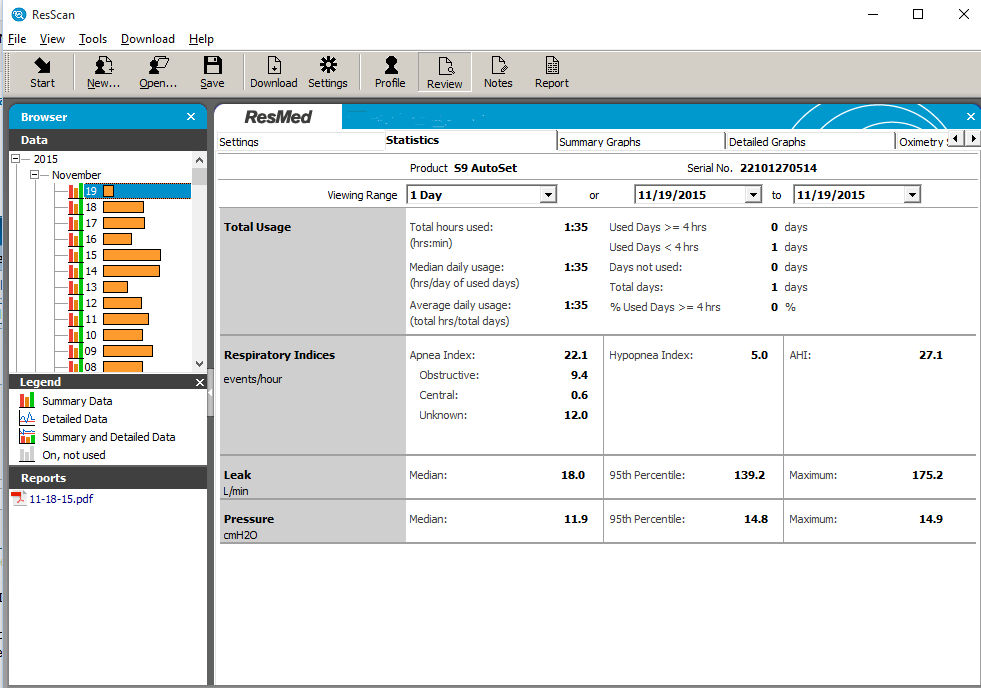Switch to Summary Graphs tab
This screenshot has height=688, width=981.
641,141
